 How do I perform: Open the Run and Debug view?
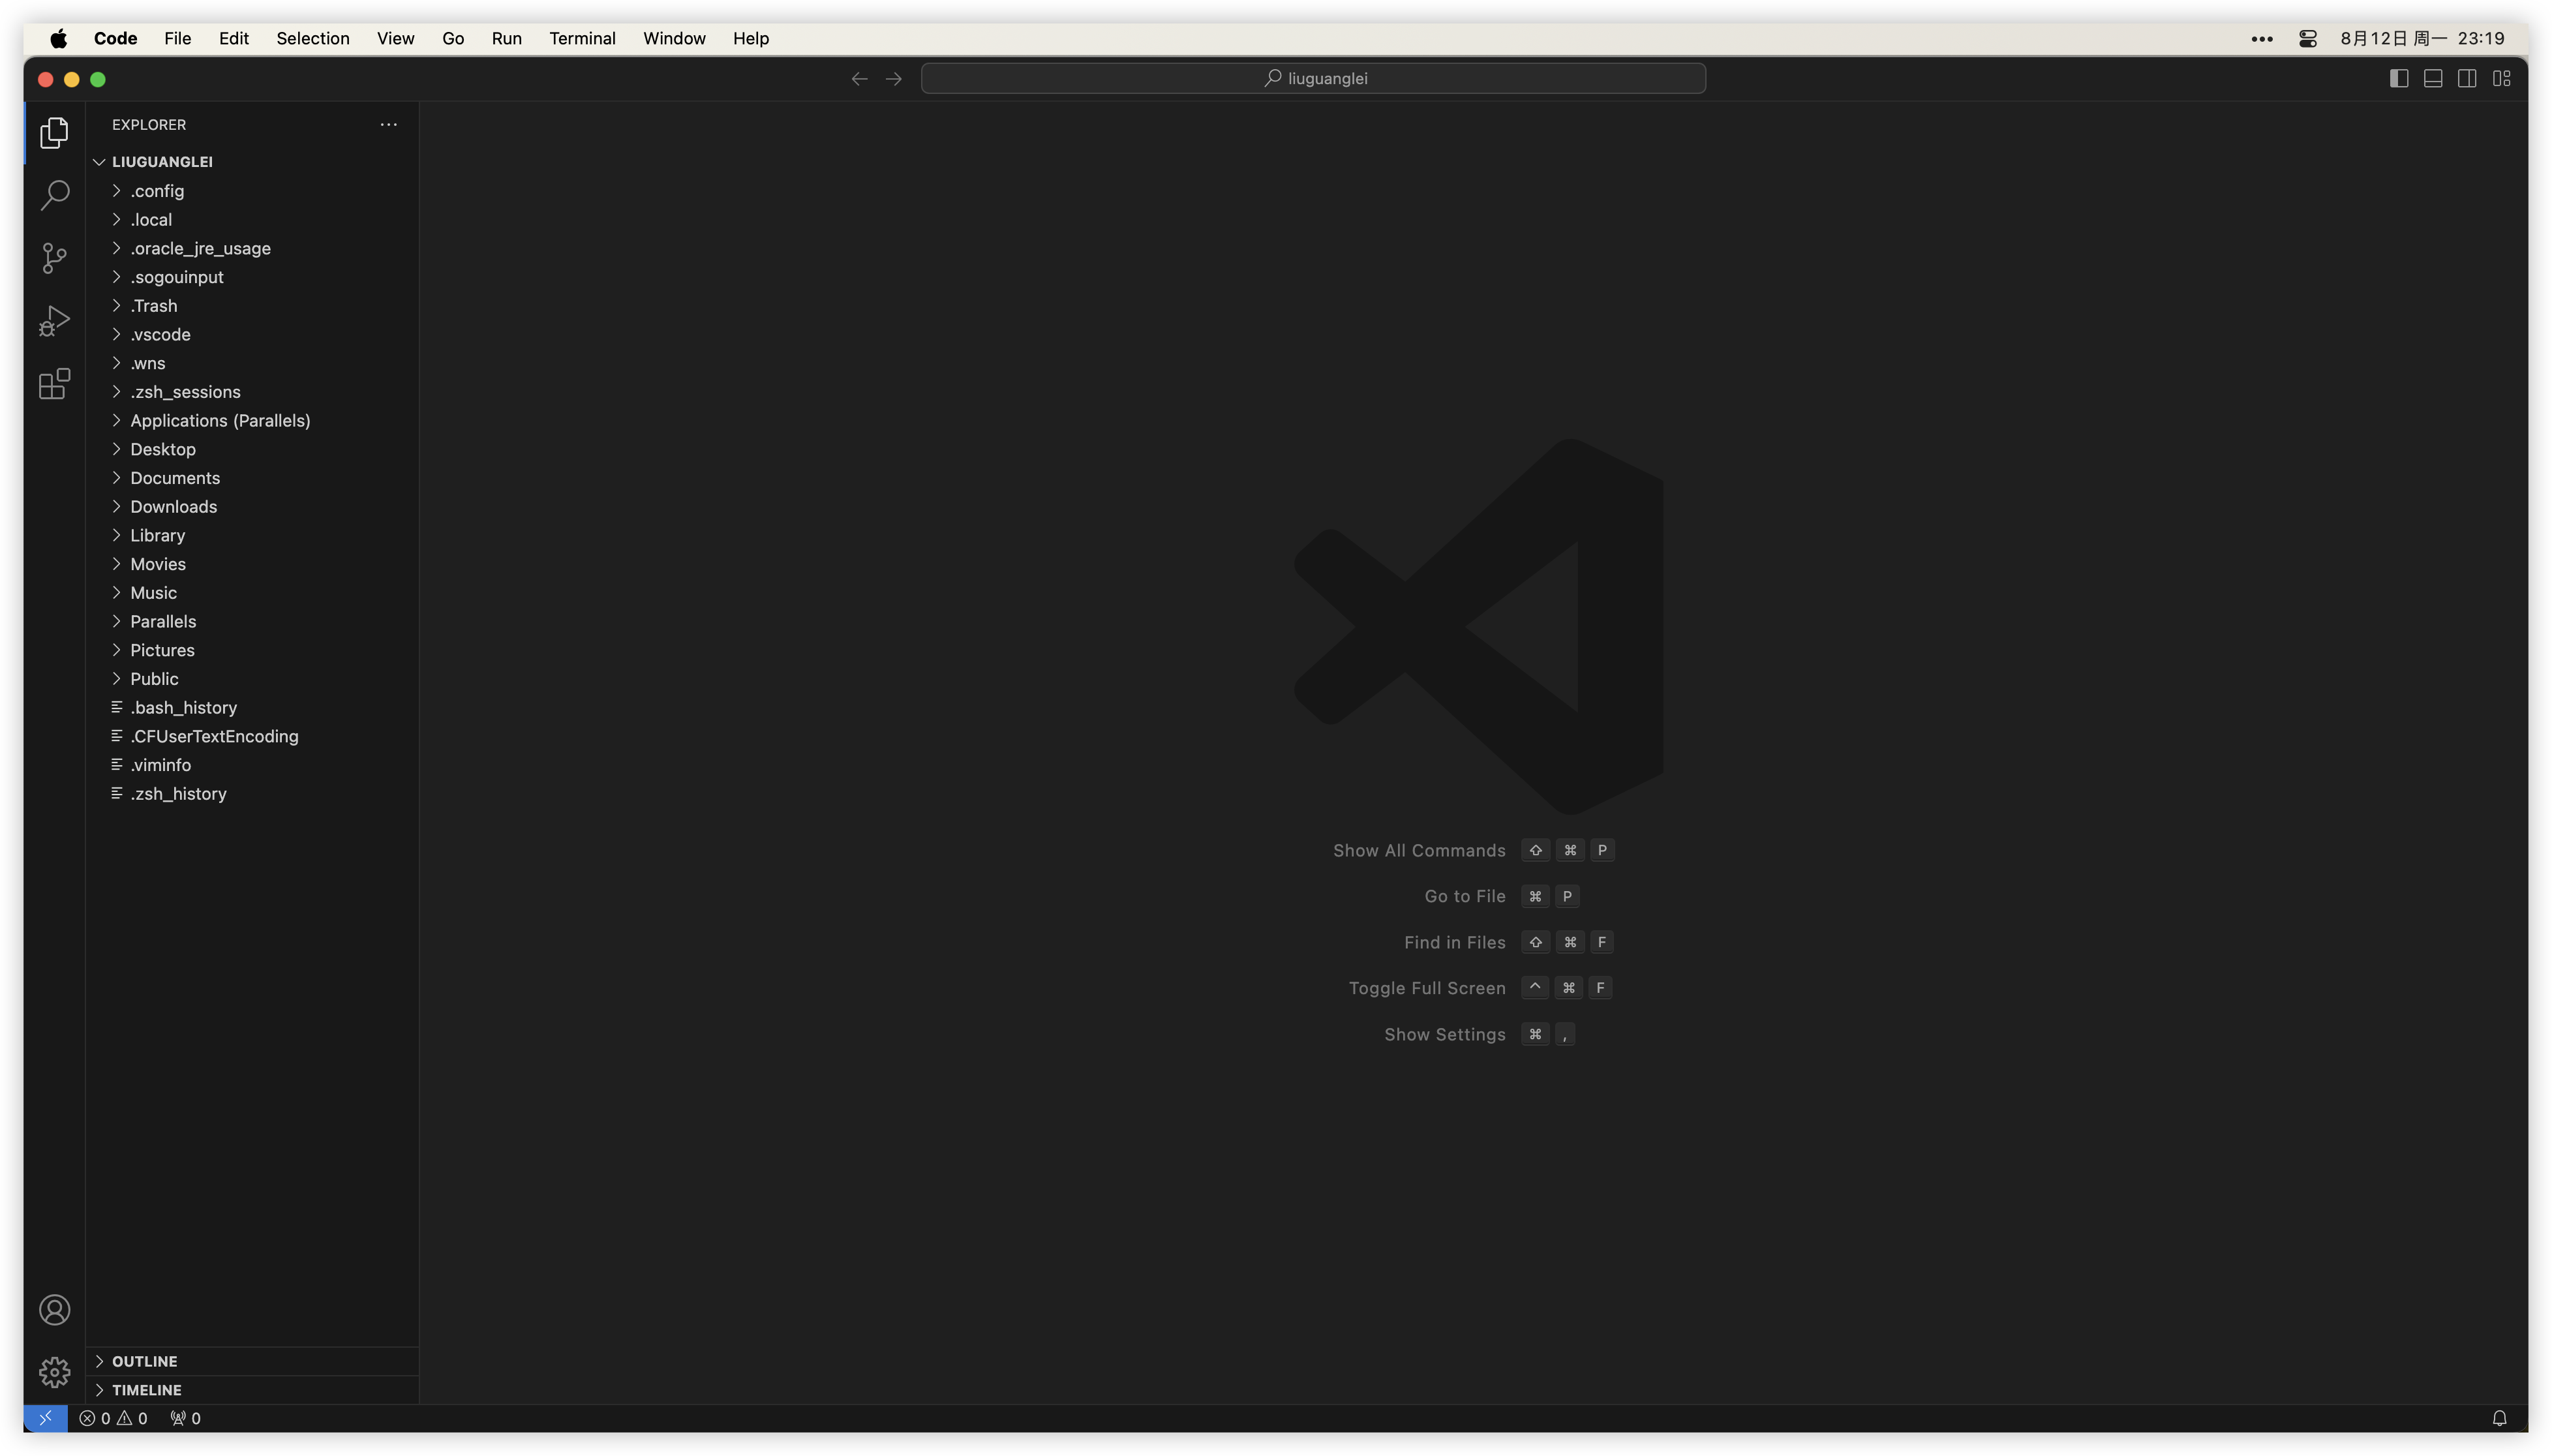click(54, 321)
